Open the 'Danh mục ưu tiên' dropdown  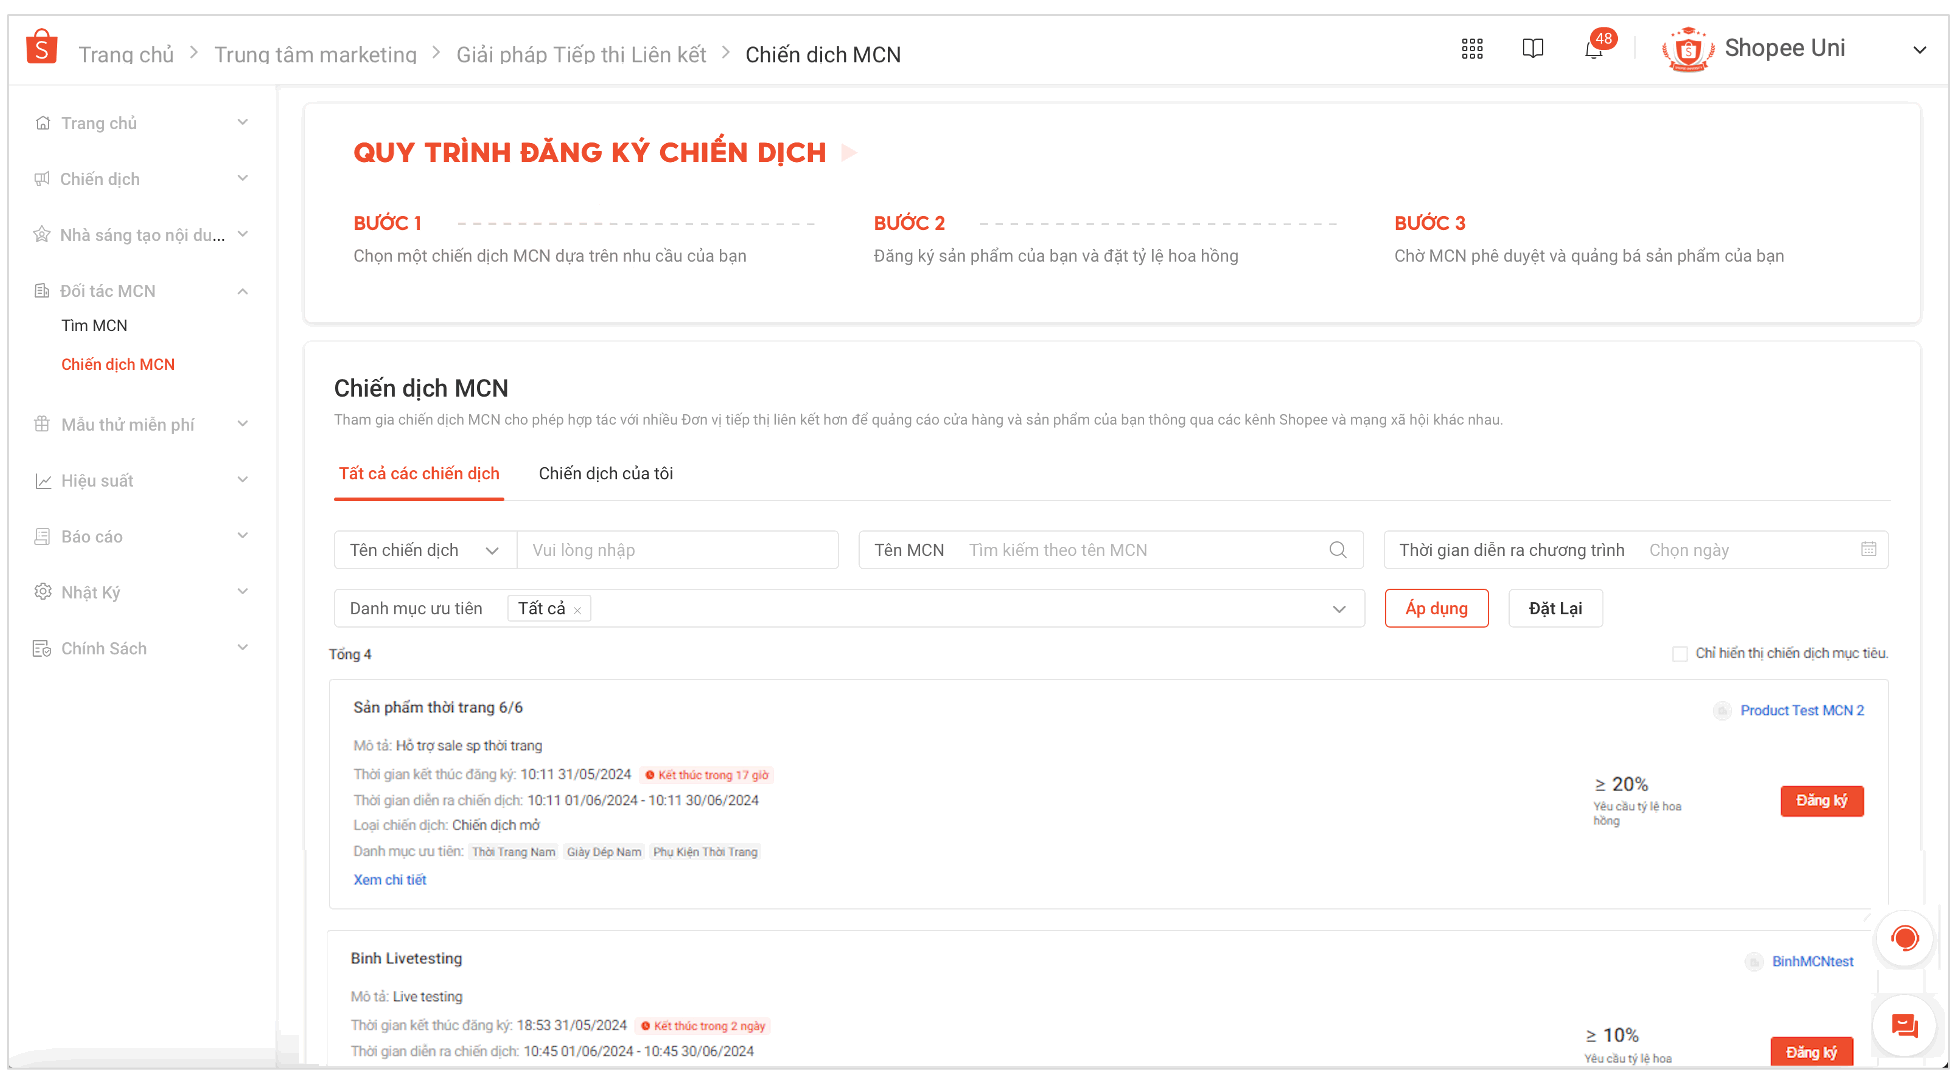(1339, 608)
